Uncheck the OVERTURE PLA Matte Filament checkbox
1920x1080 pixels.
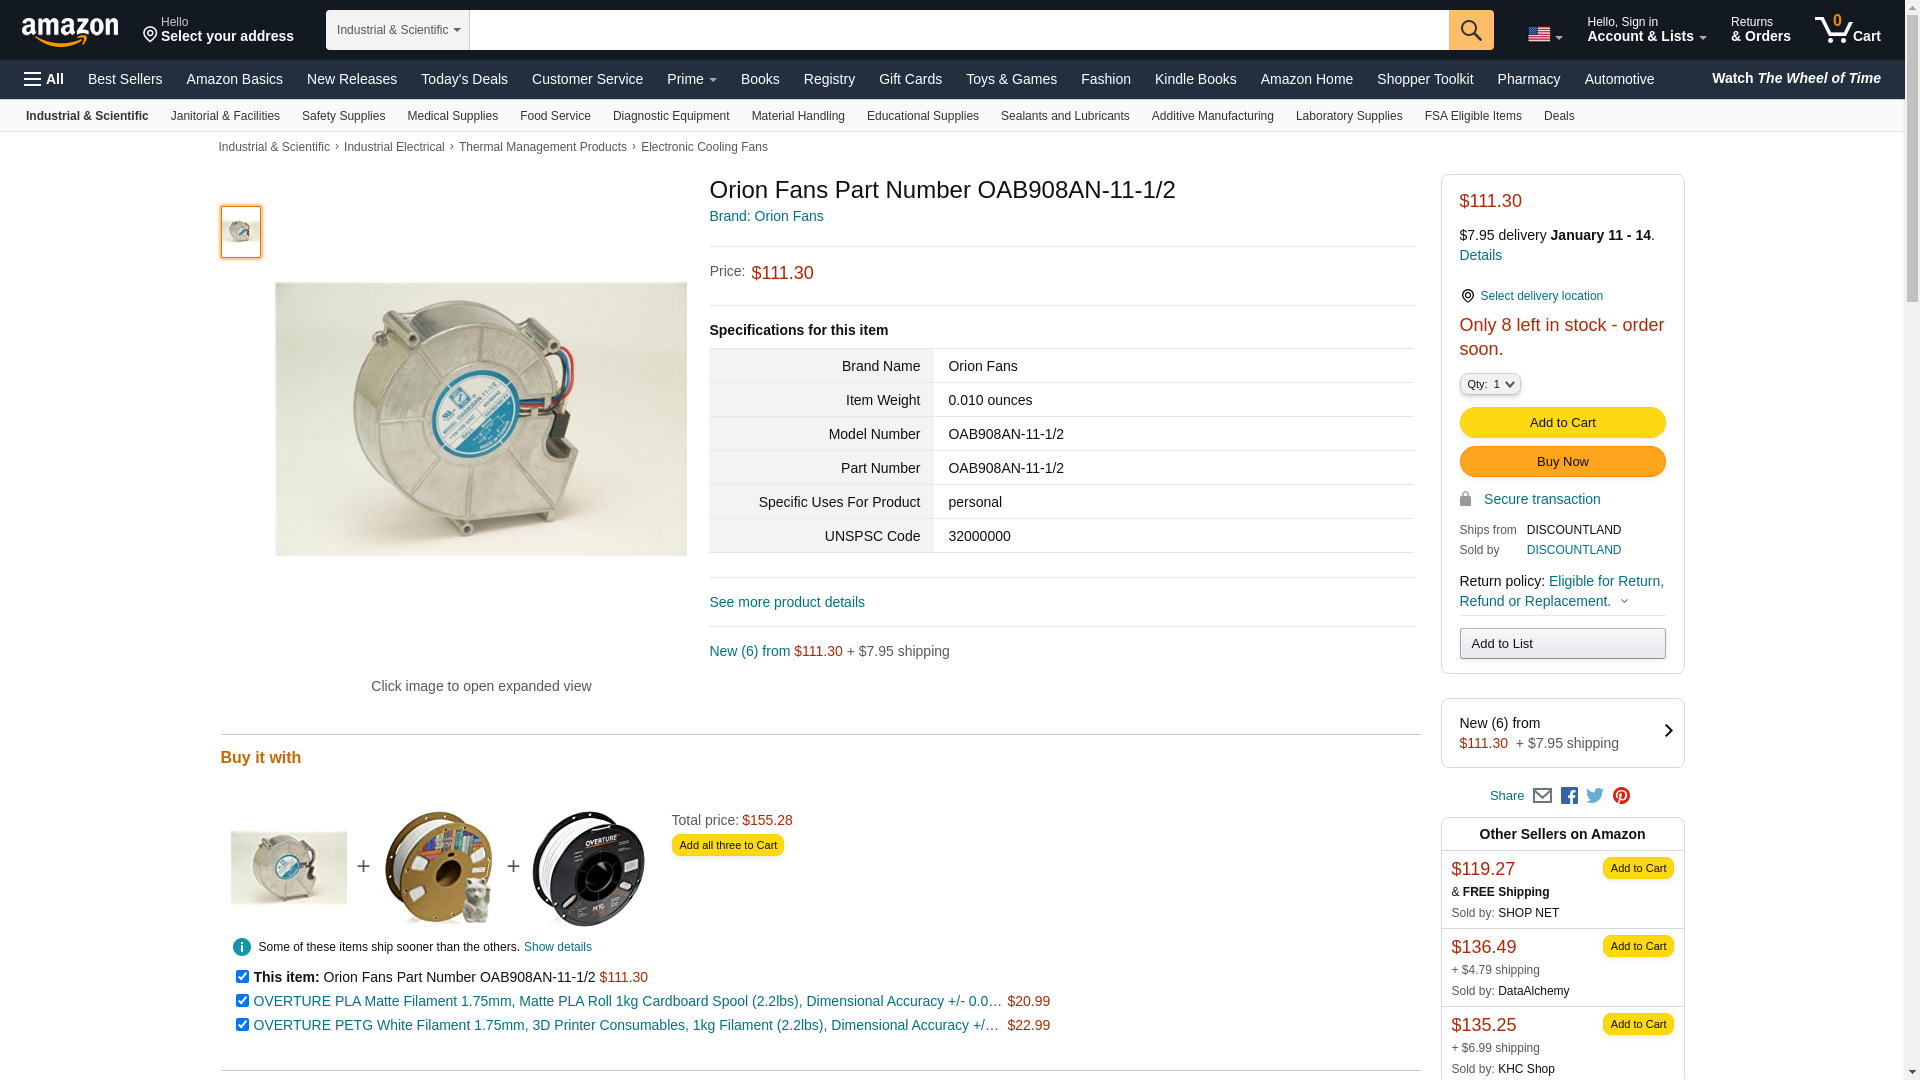(242, 1000)
